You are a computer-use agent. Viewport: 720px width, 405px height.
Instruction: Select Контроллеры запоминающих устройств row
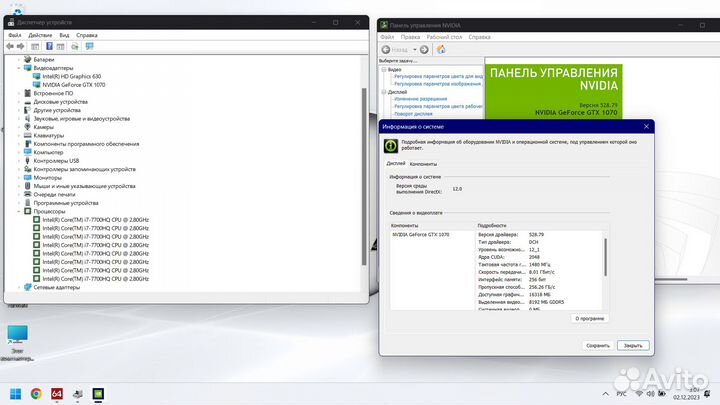pos(84,169)
